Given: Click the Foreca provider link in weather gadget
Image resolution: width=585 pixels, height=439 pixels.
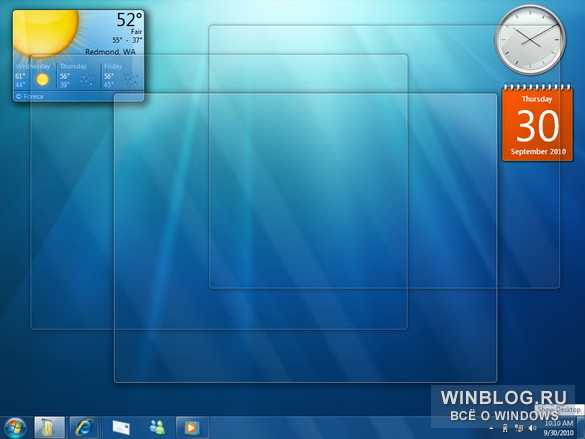Looking at the screenshot, I should tap(30, 97).
